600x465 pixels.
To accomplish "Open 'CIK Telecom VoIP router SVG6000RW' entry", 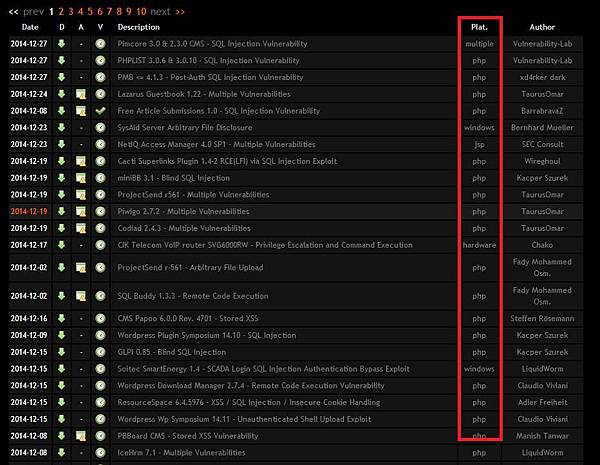I will click(x=265, y=245).
